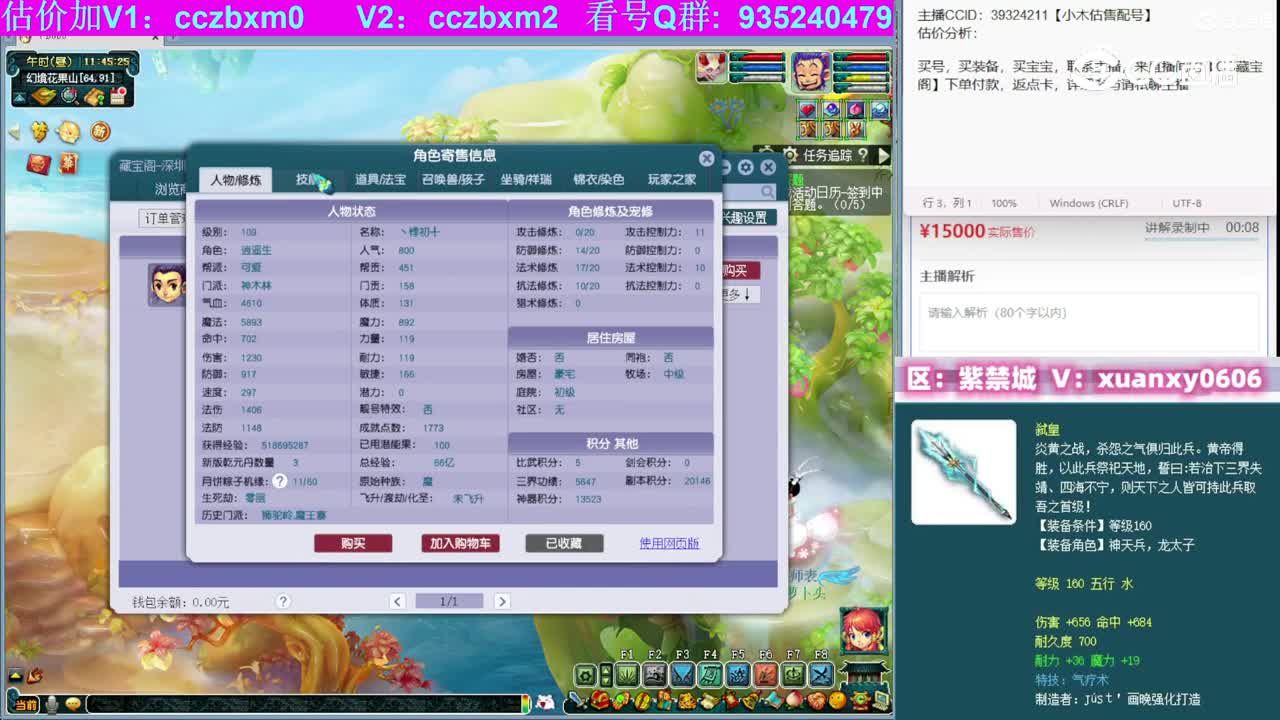Use the F1 skill shortcut slot

click(627, 675)
